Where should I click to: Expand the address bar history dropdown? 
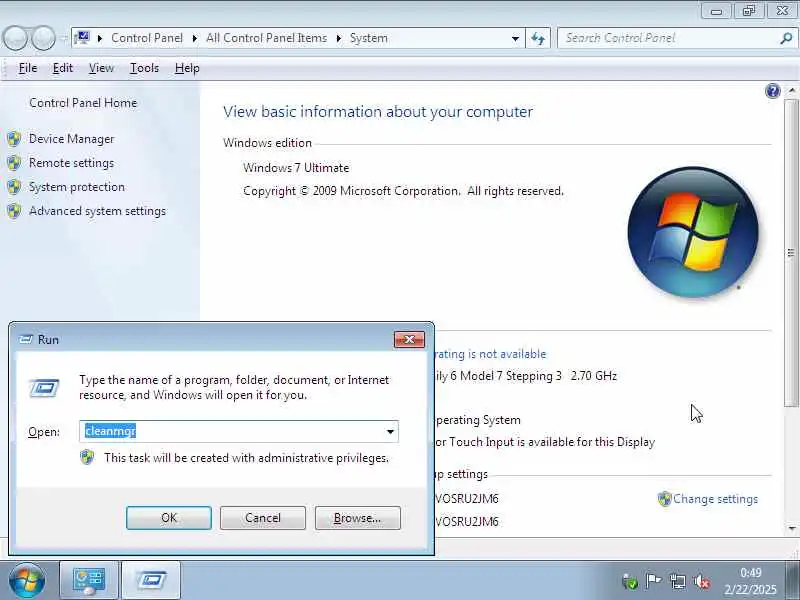click(515, 38)
